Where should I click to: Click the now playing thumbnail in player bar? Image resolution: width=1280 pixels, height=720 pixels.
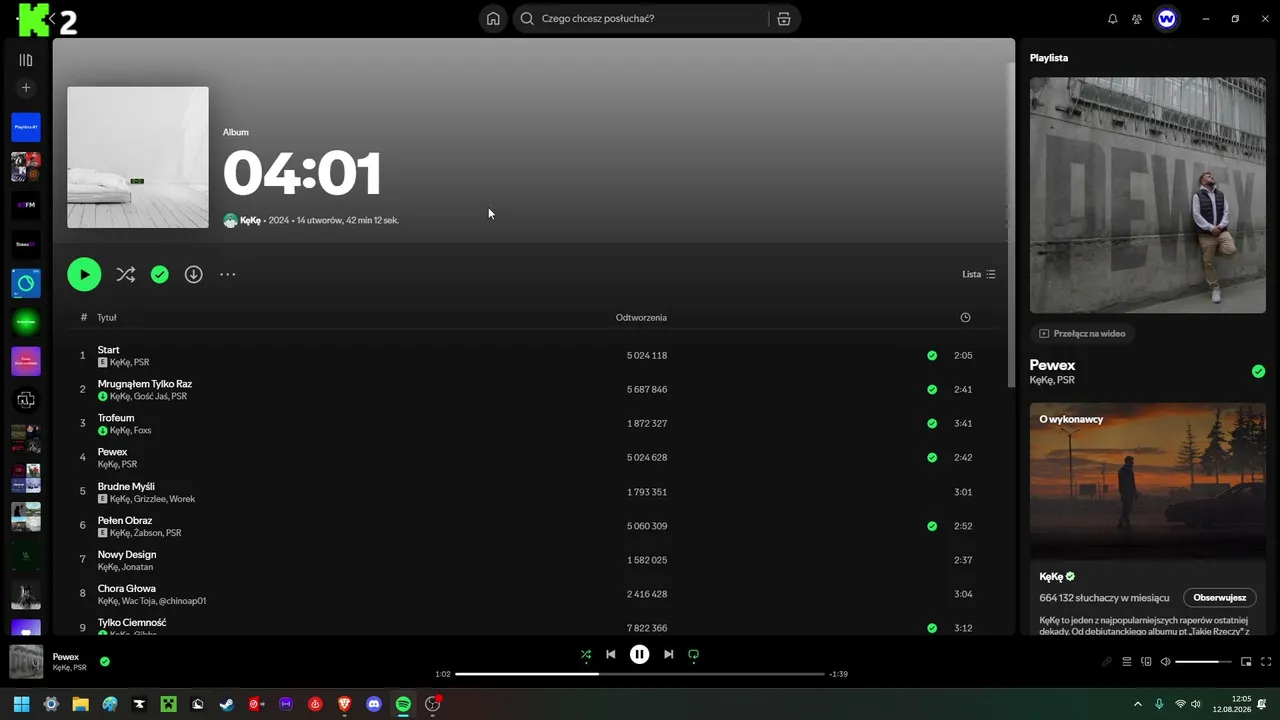tap(26, 662)
